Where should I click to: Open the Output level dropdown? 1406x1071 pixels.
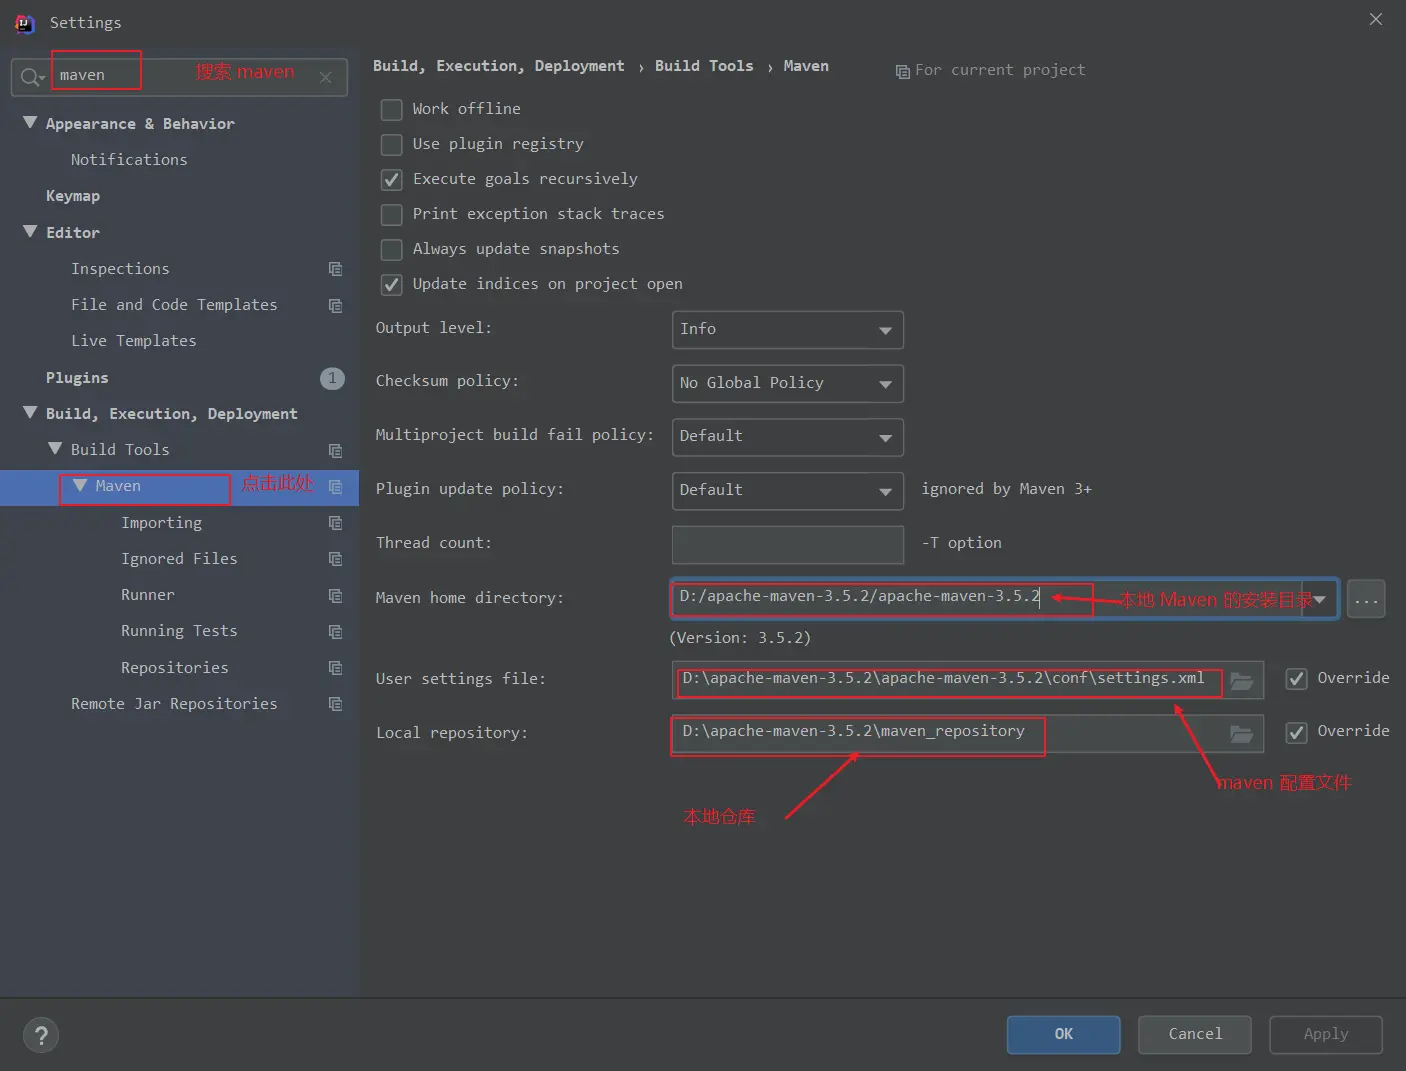pyautogui.click(x=788, y=330)
